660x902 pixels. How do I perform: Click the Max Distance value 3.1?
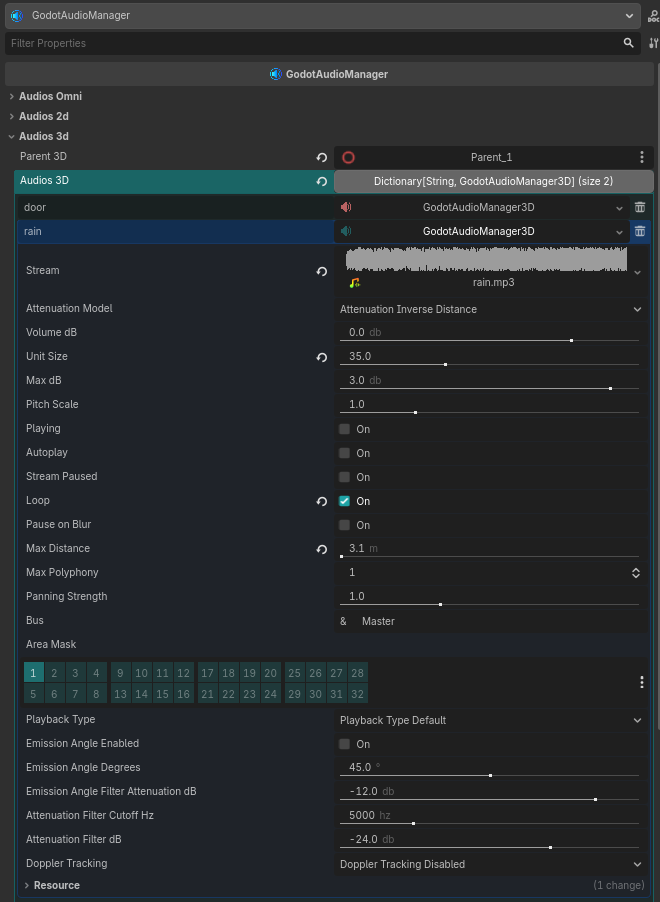point(357,549)
